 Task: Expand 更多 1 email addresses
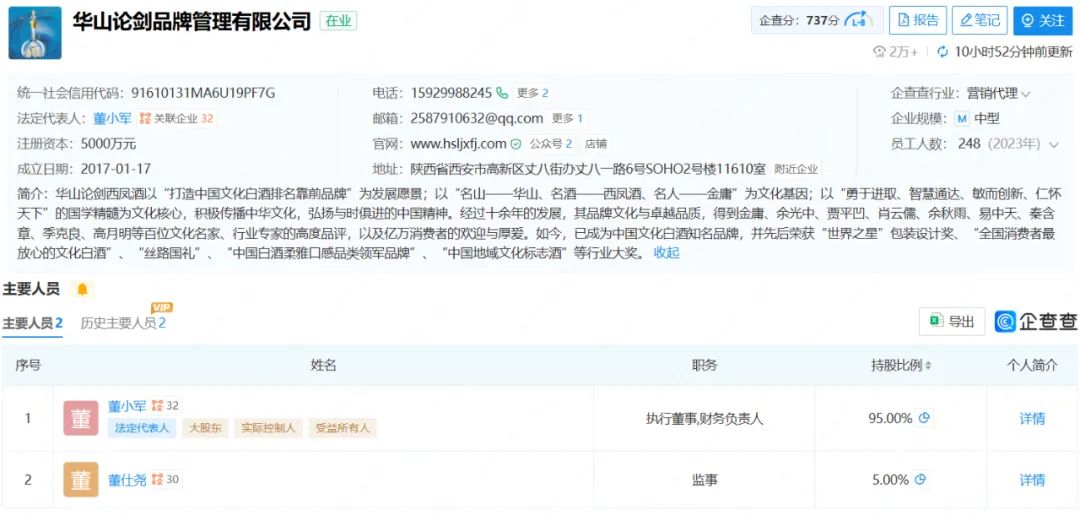(567, 118)
